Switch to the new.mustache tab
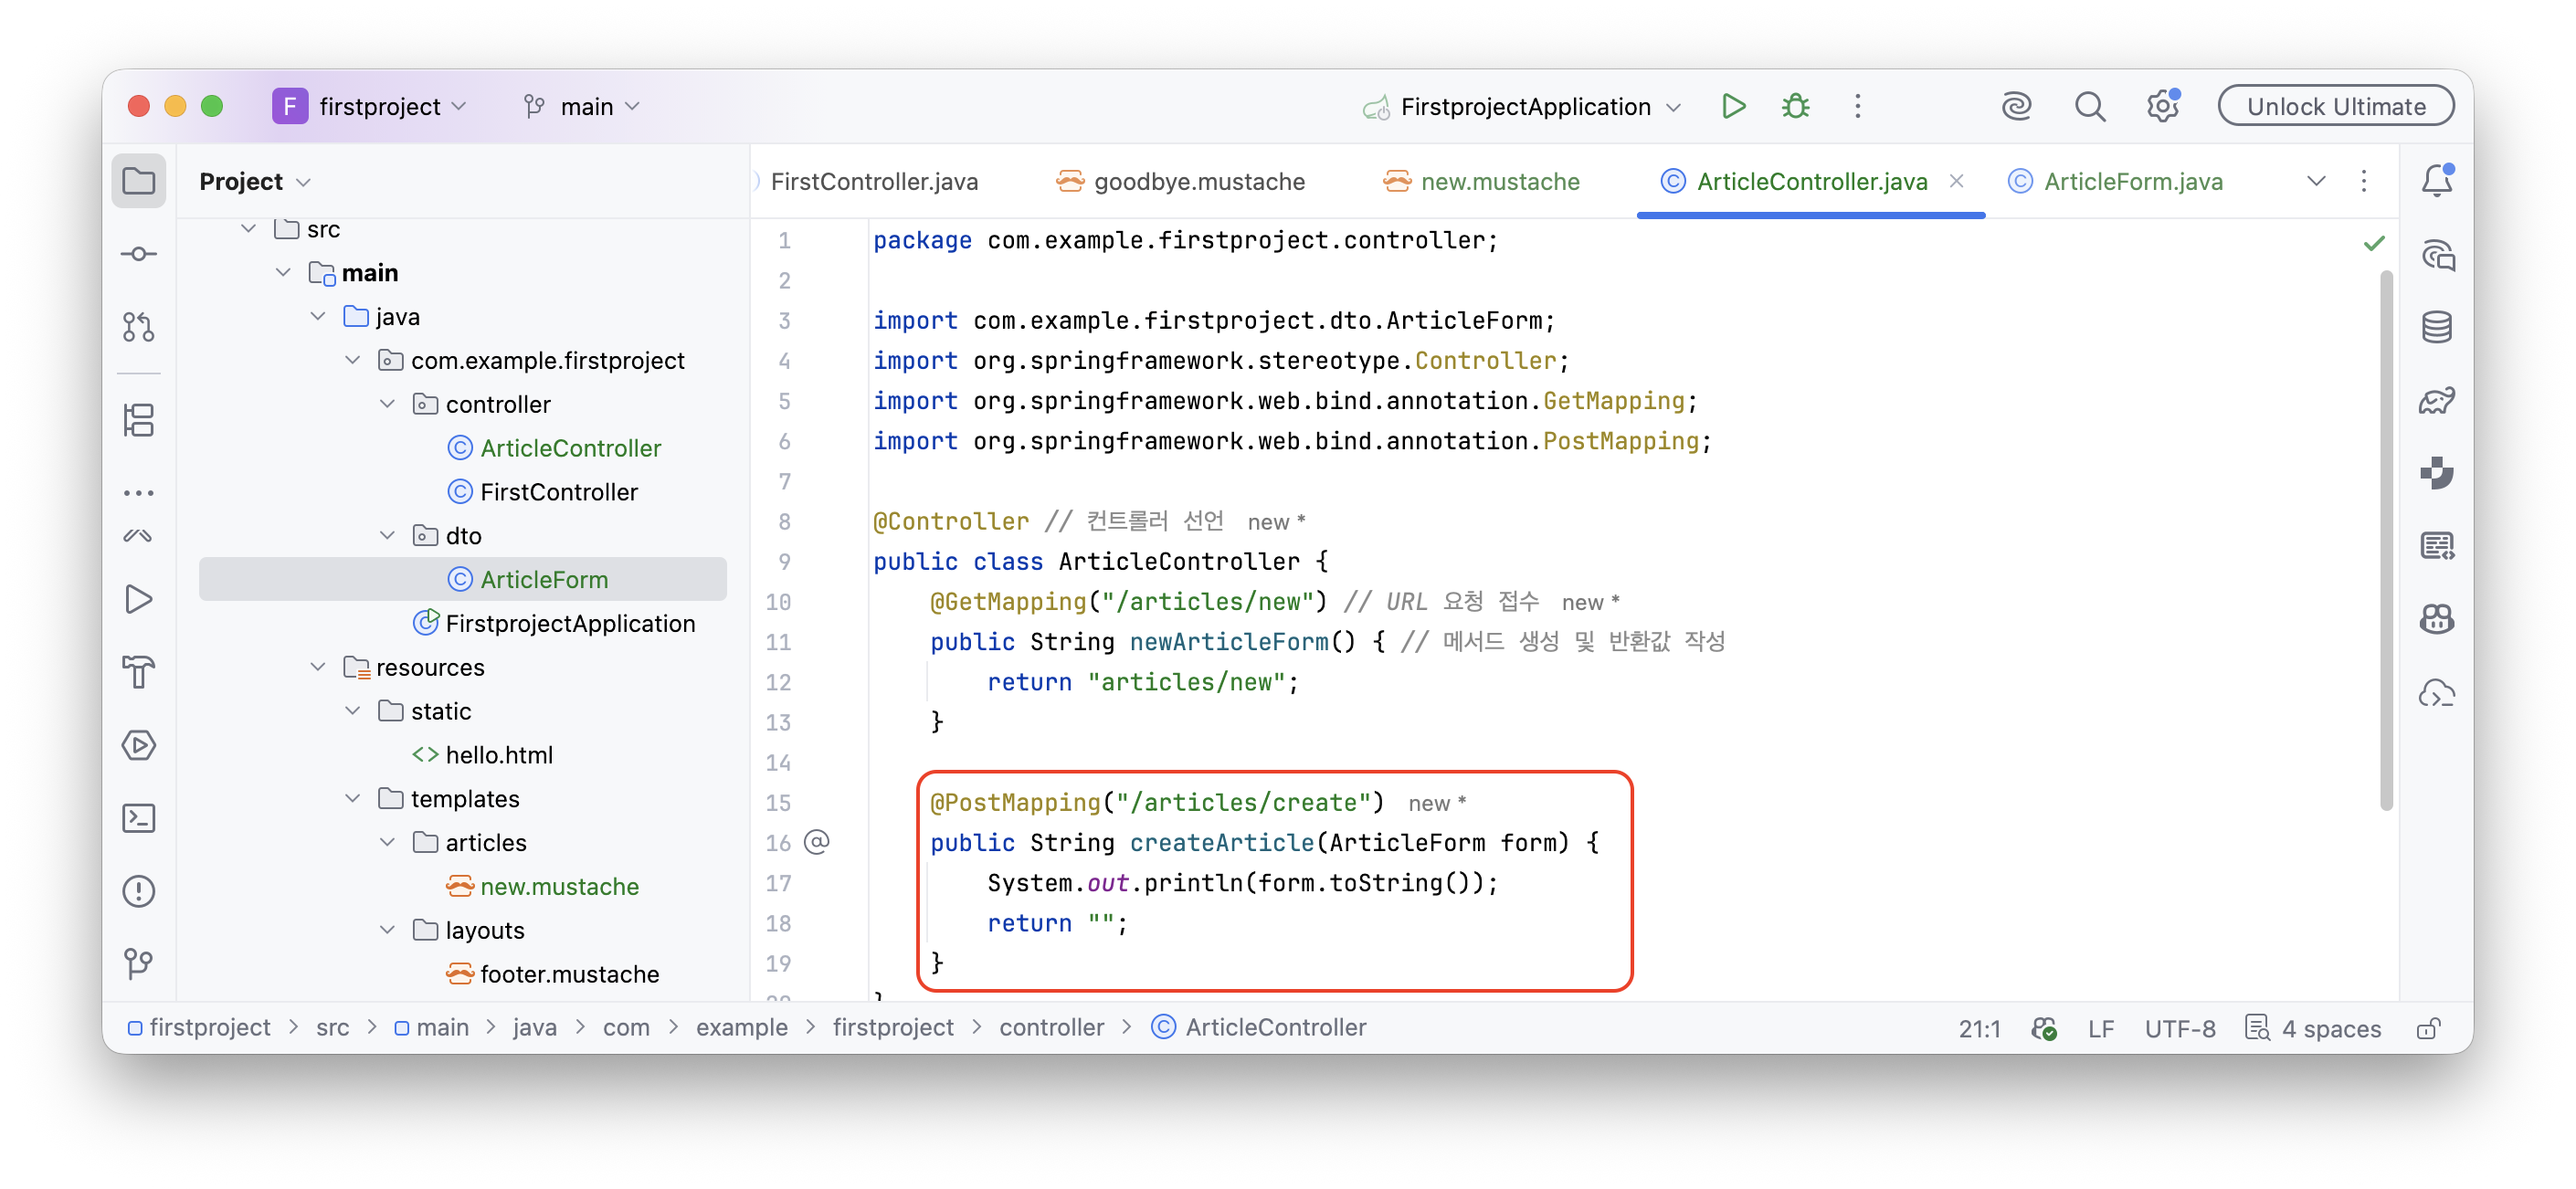The width and height of the screenshot is (2576, 1189). (1482, 181)
